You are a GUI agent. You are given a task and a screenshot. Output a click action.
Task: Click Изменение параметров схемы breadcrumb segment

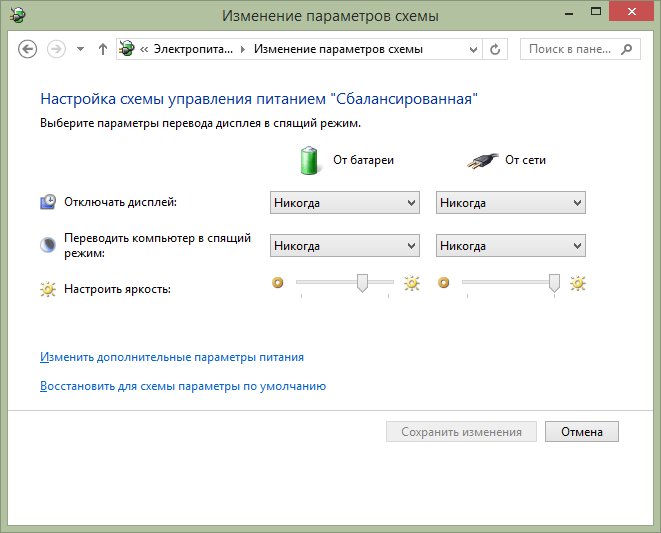(338, 49)
